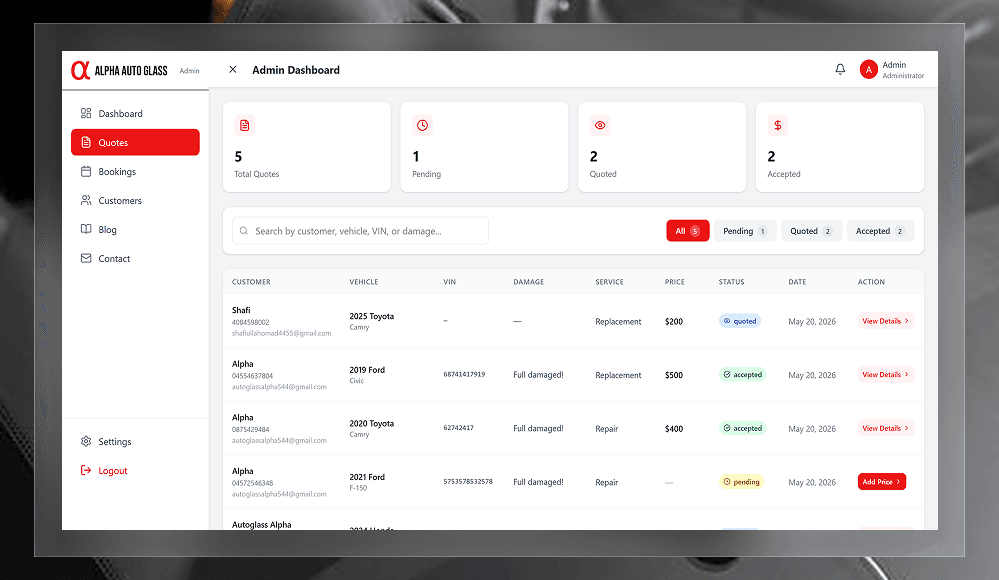Click the Date column header

coord(797,282)
